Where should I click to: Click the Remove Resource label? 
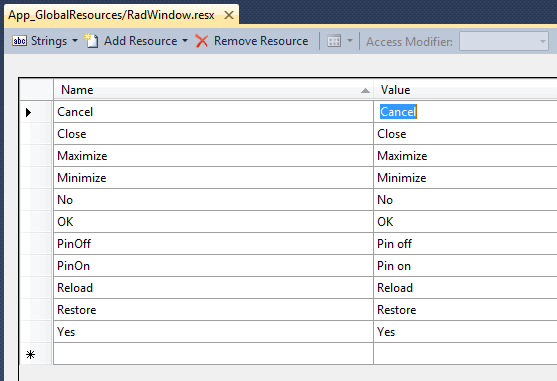tap(261, 41)
